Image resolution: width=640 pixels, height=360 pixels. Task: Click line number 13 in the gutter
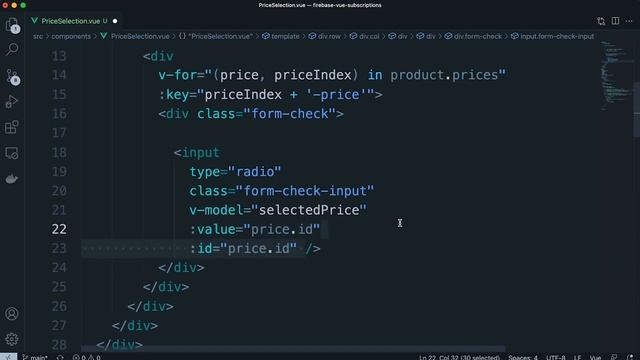tap(59, 56)
